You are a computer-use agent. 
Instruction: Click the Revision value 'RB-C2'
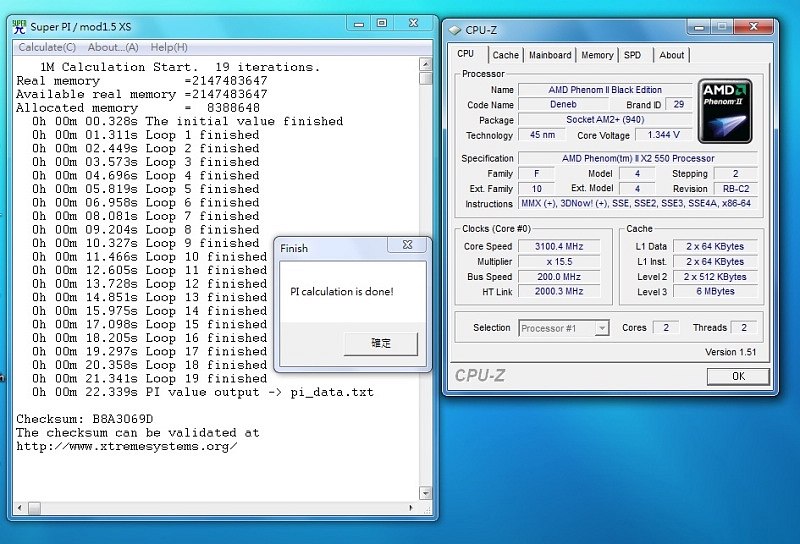pos(736,189)
